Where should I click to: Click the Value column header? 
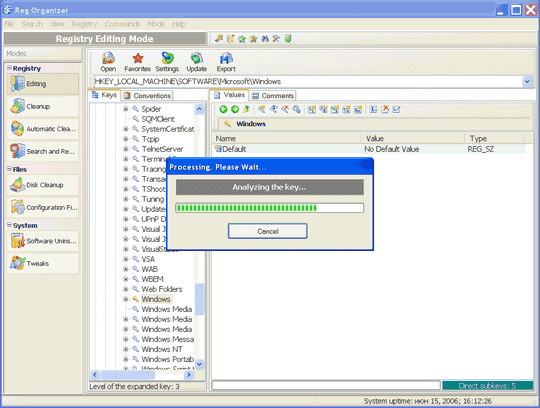(x=413, y=138)
